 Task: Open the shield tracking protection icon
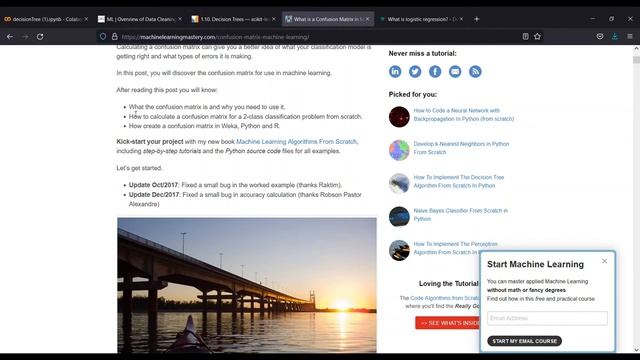(103, 37)
